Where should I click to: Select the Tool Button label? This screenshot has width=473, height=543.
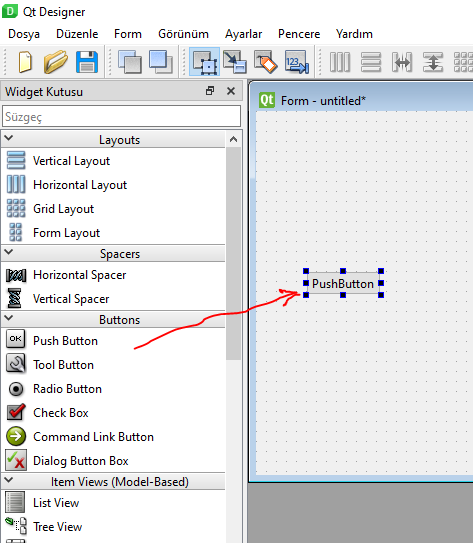click(63, 365)
